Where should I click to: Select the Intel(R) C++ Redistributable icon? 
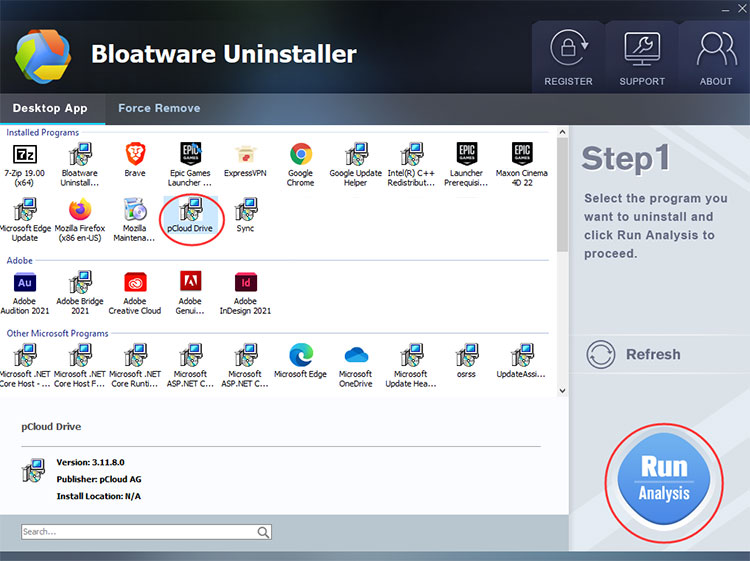tap(411, 154)
